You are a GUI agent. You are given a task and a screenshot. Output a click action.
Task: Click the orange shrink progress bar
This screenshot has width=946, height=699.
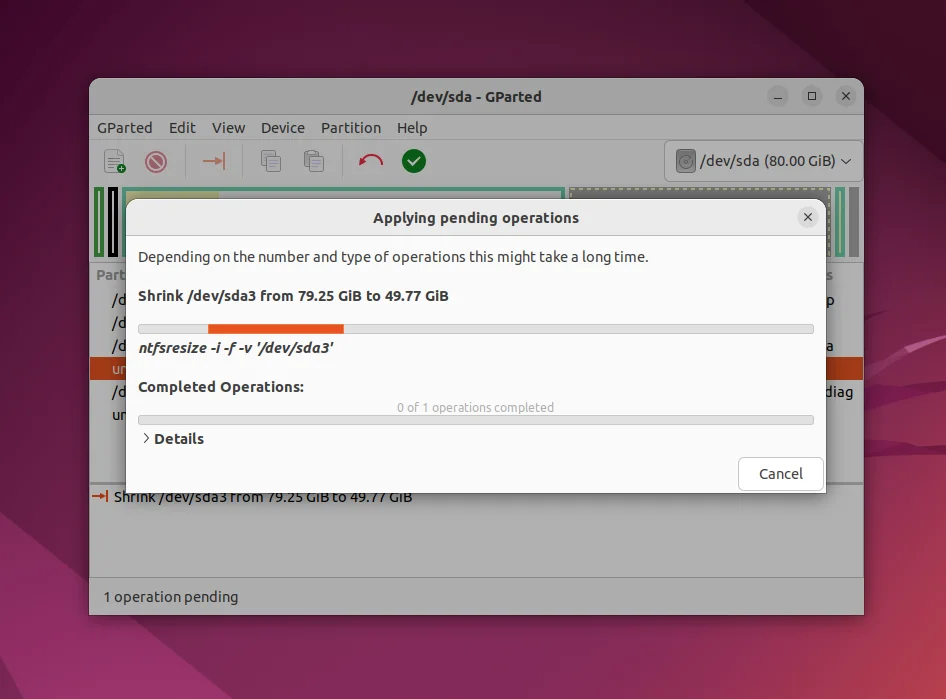pyautogui.click(x=475, y=329)
